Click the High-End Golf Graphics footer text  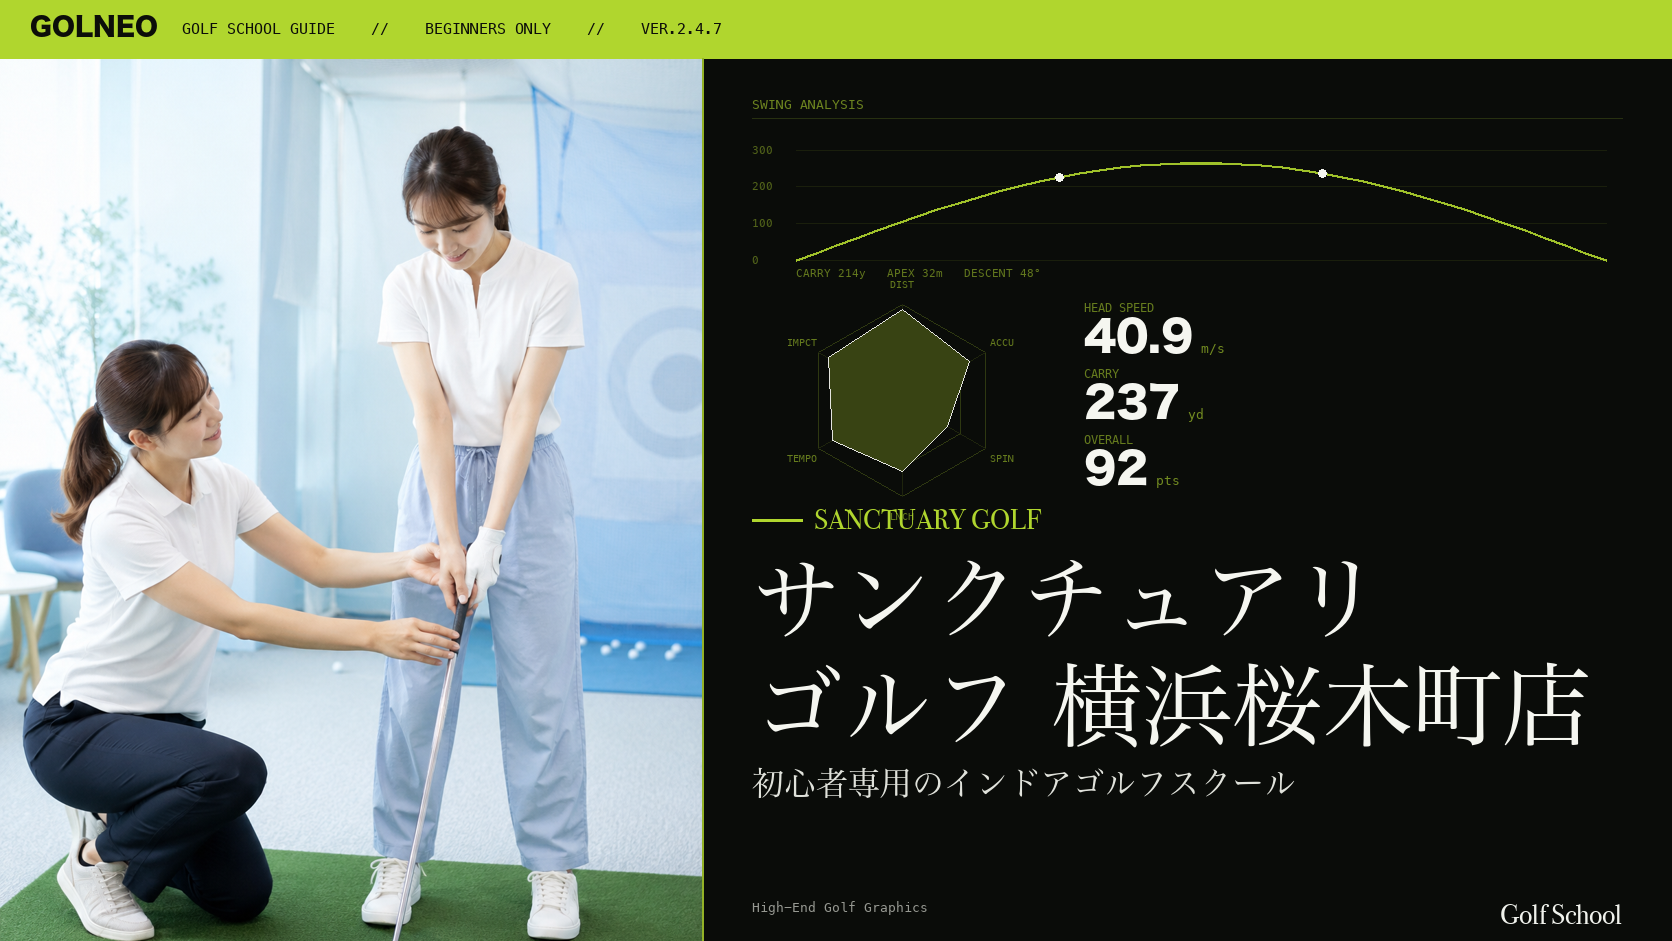coord(840,908)
